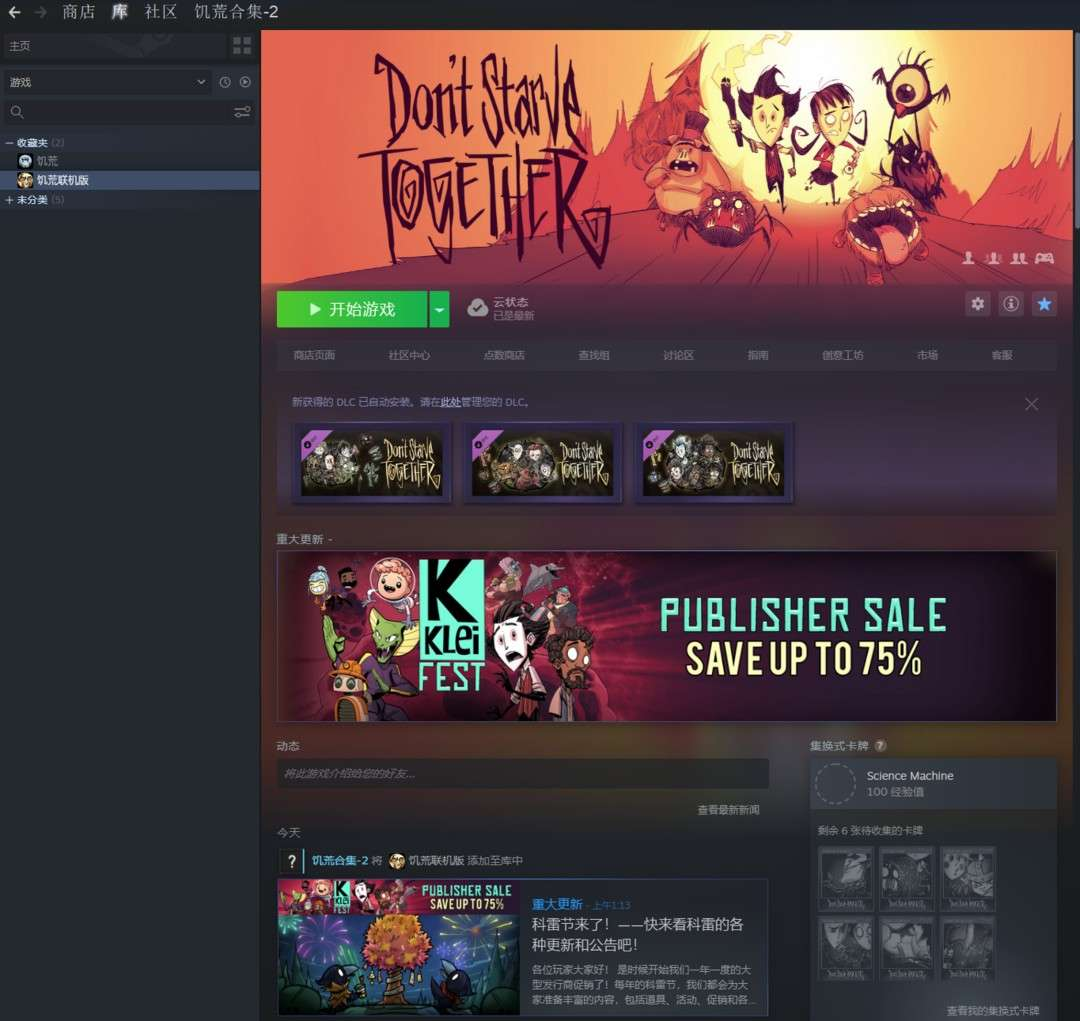This screenshot has height=1021, width=1080.
Task: Click the cloud status icon
Action: click(478, 308)
